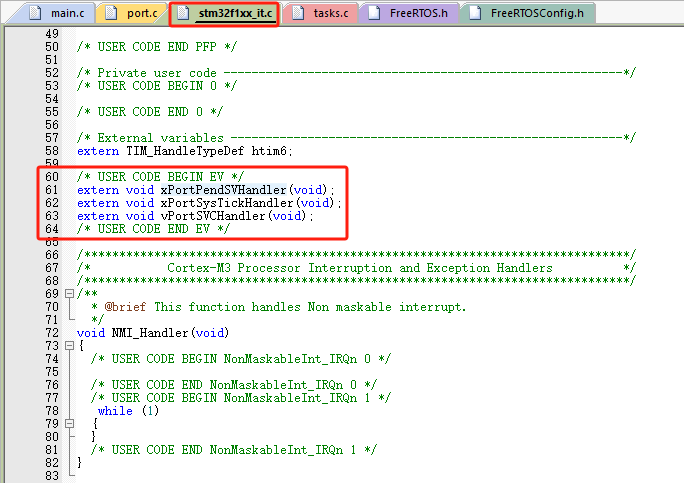Viewport: 684px width, 483px height.
Task: Click on vPortSVCHandler in line 63
Action: [x=213, y=216]
